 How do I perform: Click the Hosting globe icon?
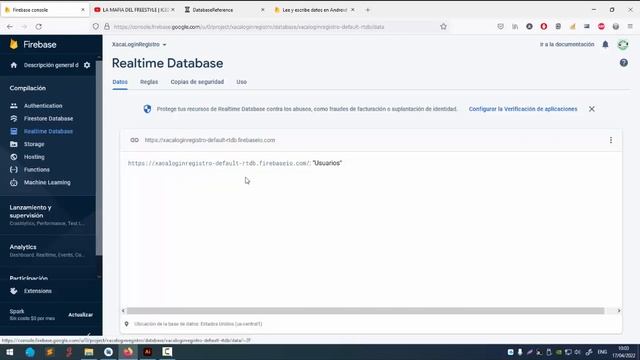click(x=14, y=157)
